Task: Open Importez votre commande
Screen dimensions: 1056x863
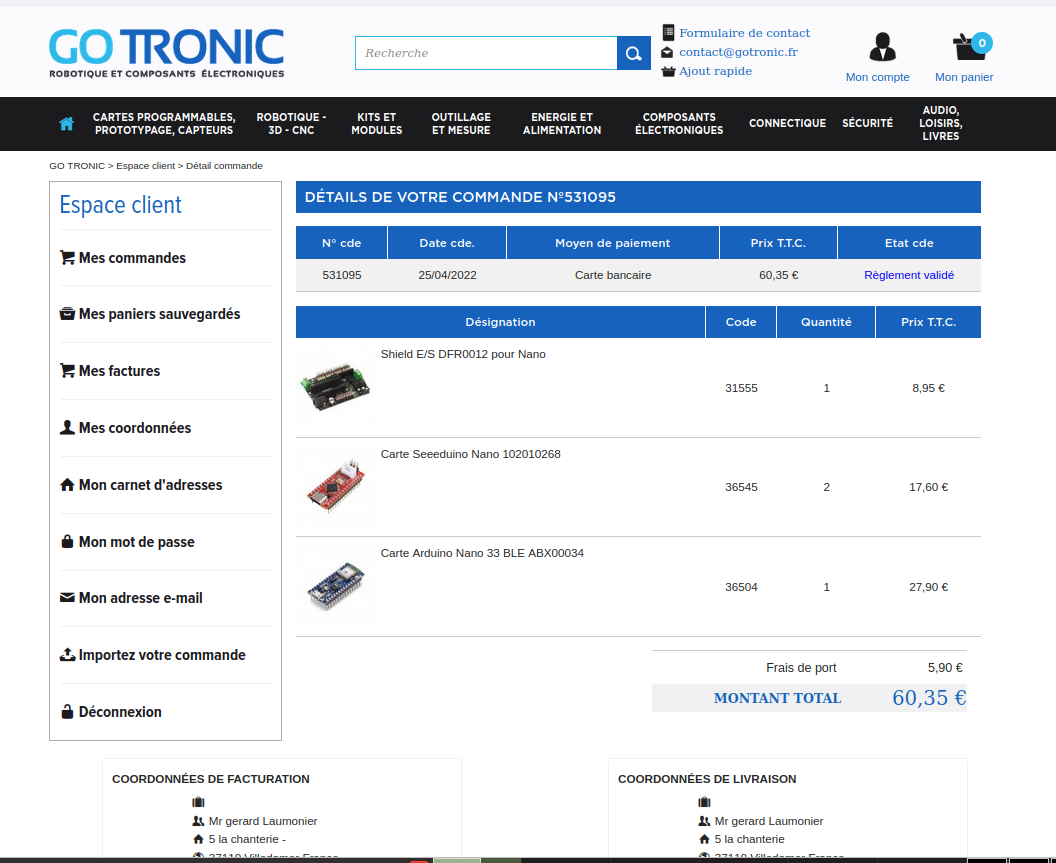Action: [162, 655]
